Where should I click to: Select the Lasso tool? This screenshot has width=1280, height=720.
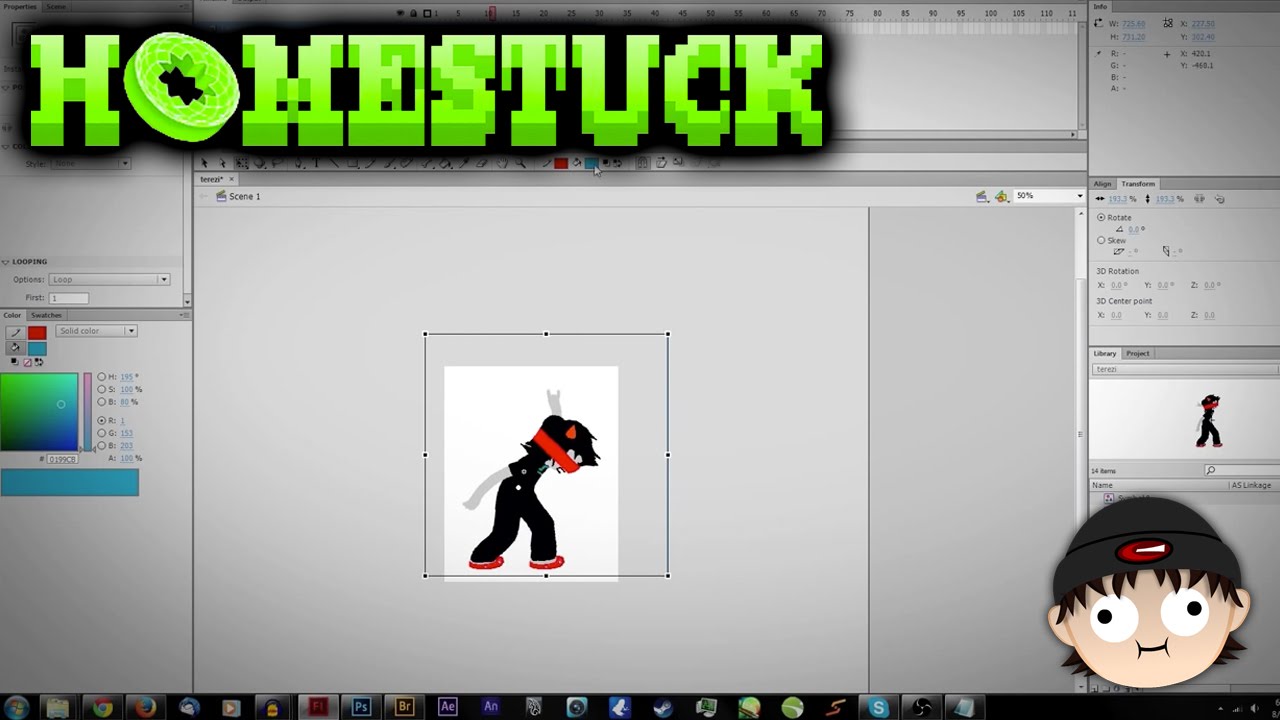(277, 163)
